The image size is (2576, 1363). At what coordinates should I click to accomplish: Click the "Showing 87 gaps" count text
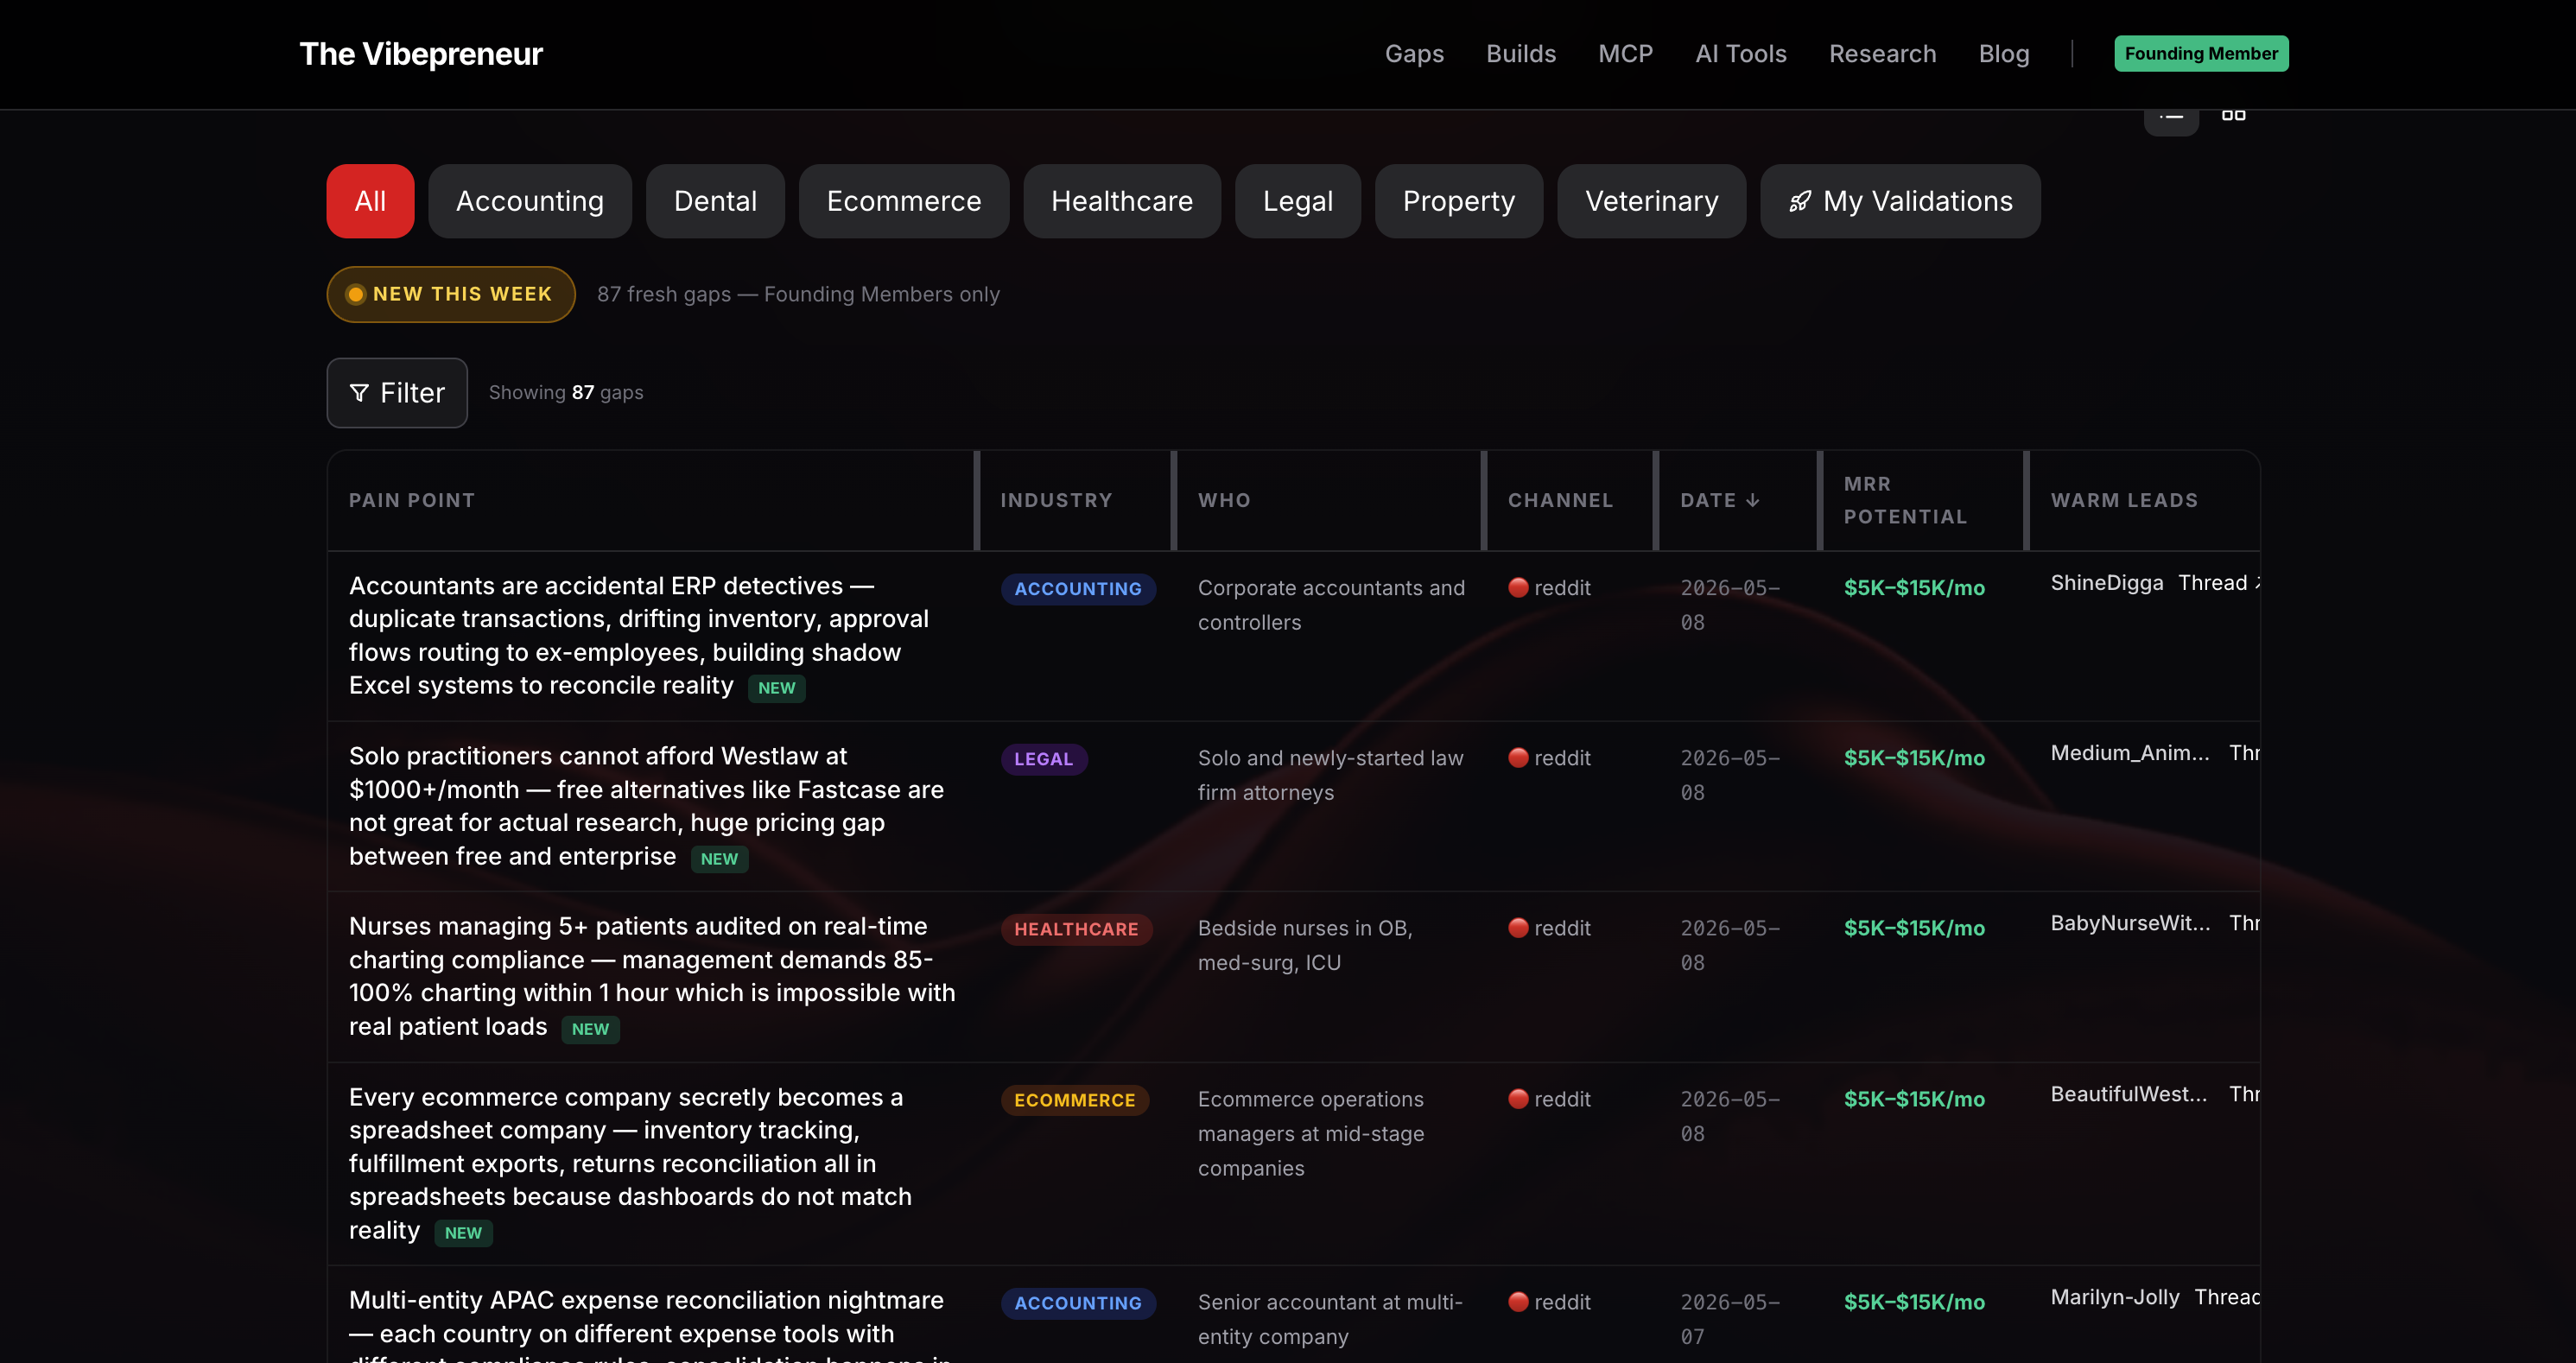coord(566,393)
